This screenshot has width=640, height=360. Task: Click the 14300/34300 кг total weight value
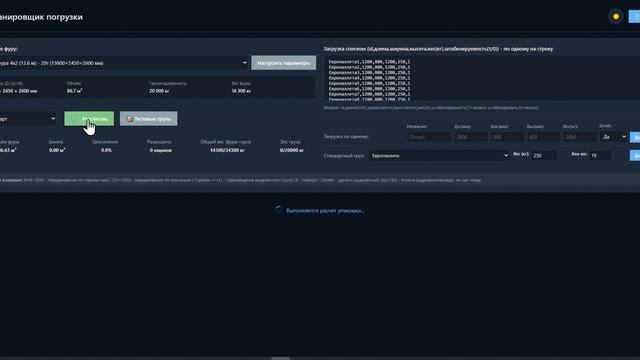click(227, 150)
